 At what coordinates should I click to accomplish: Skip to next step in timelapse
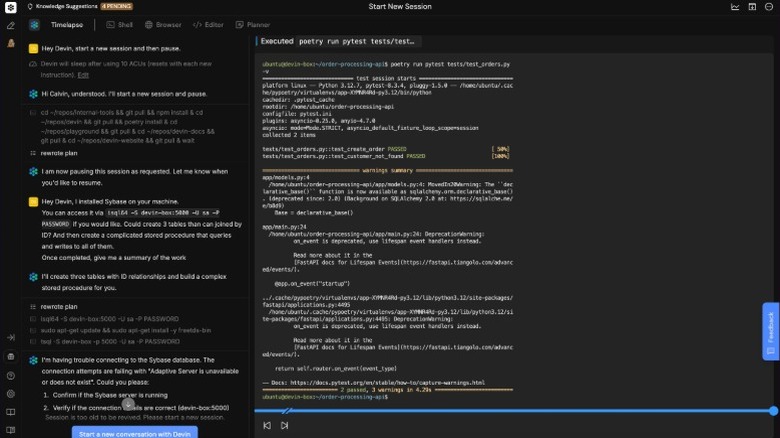[x=284, y=425]
